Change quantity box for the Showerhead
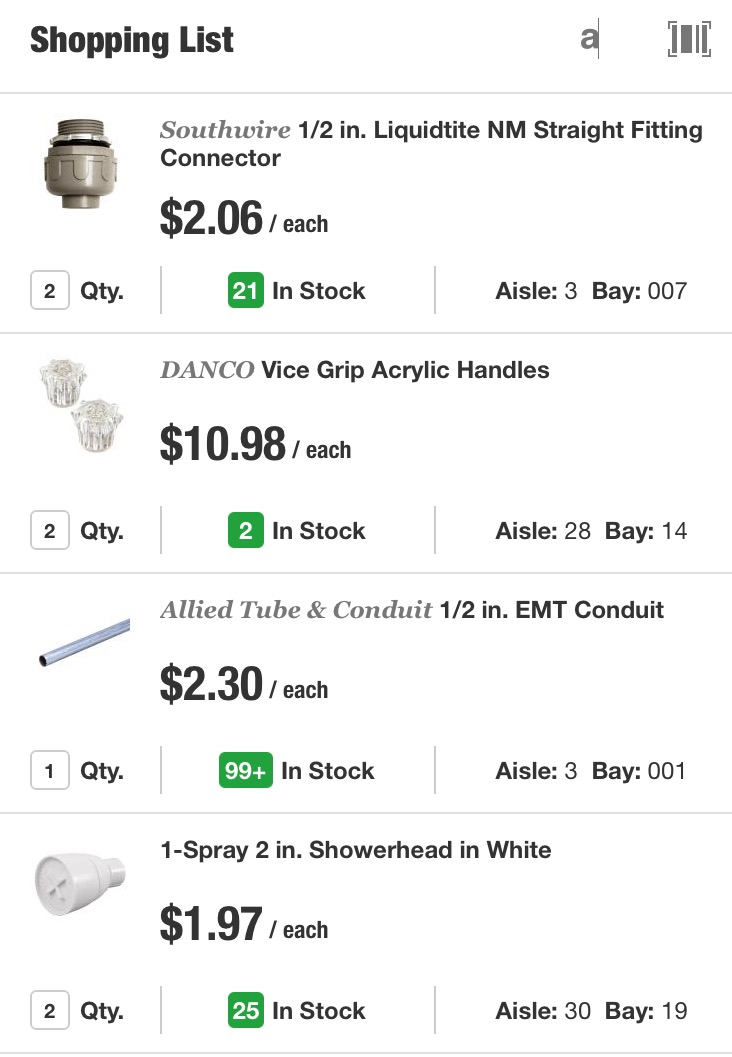Screen dimensions: 732x1057 (50, 1011)
